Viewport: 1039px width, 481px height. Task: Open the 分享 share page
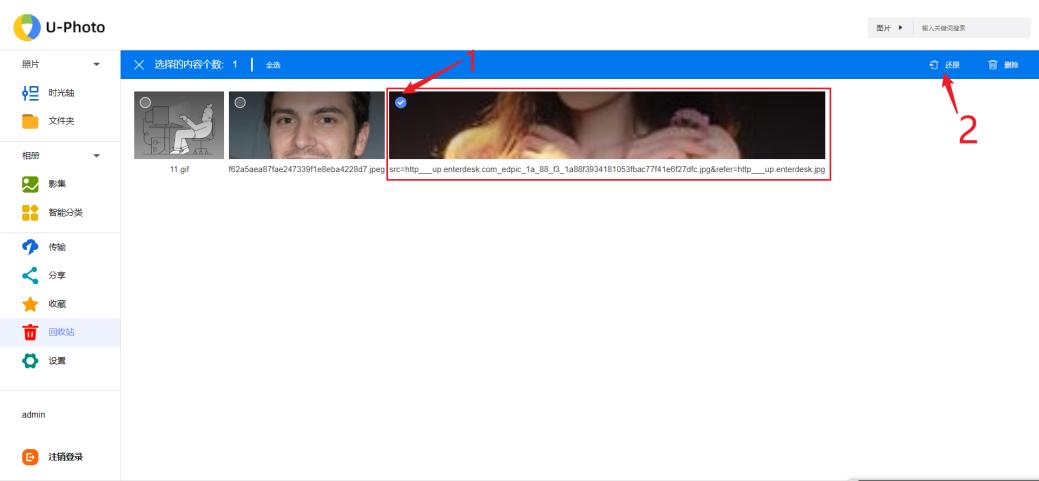point(58,275)
